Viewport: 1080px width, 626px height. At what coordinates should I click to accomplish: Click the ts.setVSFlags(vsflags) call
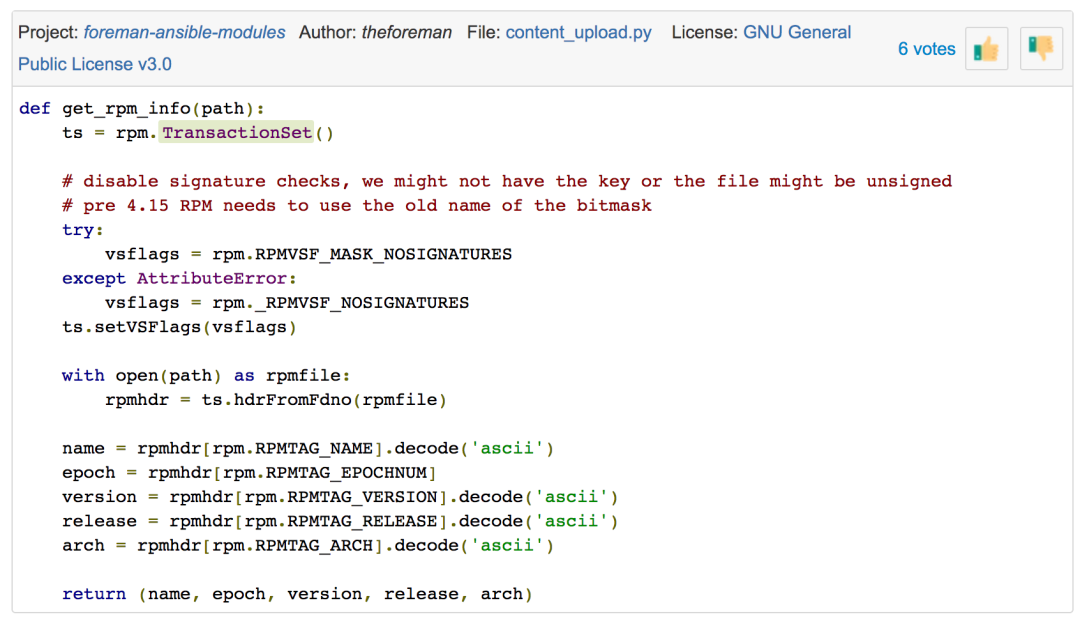179,327
